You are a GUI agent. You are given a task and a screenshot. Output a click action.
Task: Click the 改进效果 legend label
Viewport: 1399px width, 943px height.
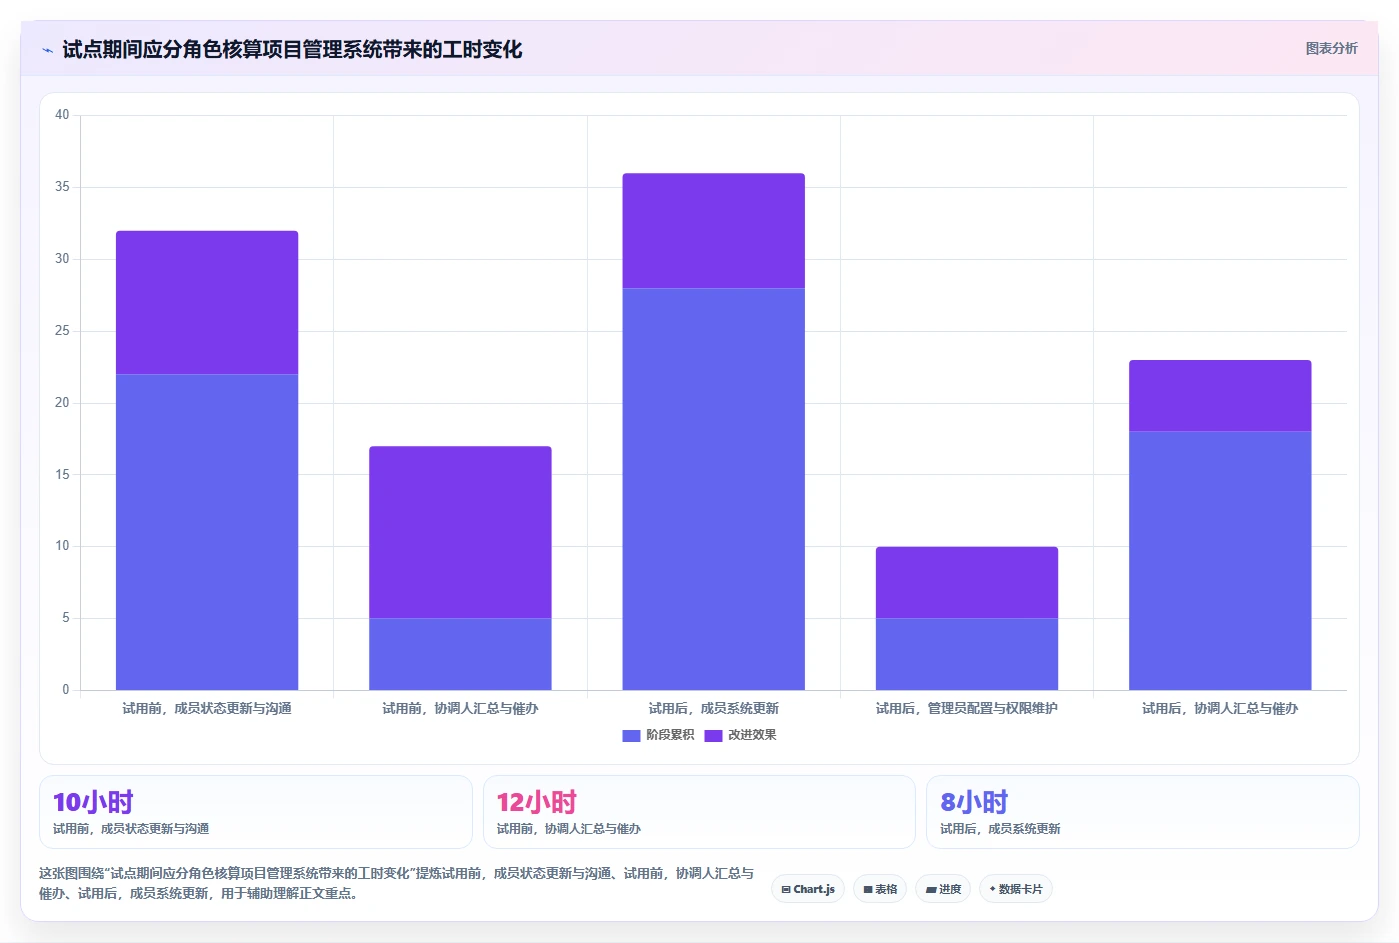point(752,735)
